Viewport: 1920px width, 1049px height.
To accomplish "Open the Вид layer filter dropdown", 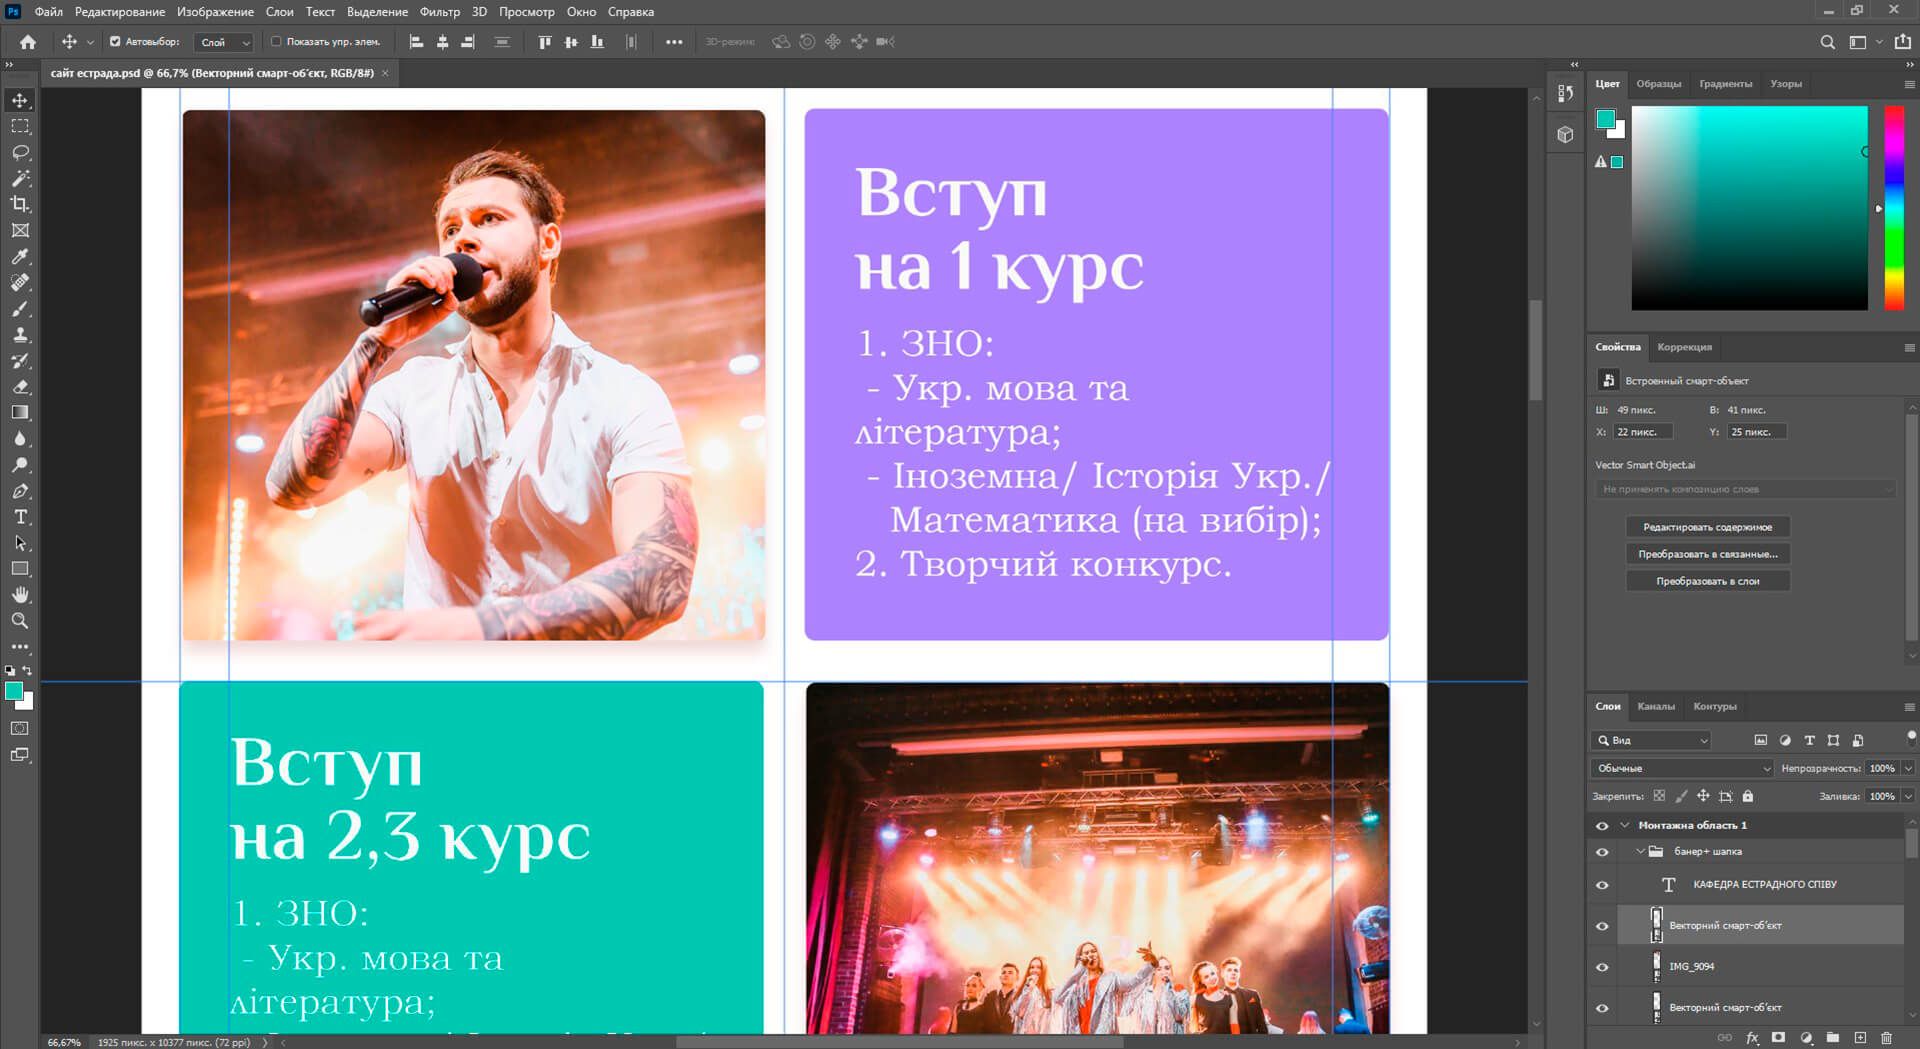I will [x=1653, y=740].
